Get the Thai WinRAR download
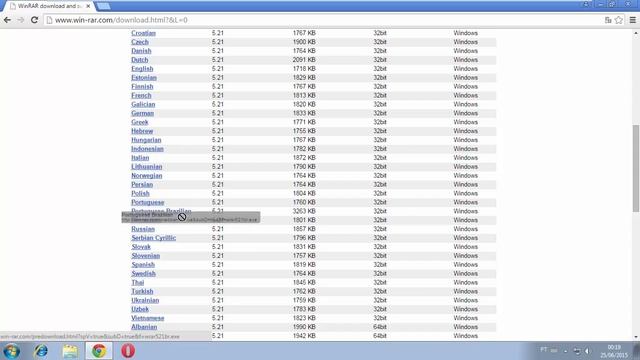640x360 pixels. [138, 282]
